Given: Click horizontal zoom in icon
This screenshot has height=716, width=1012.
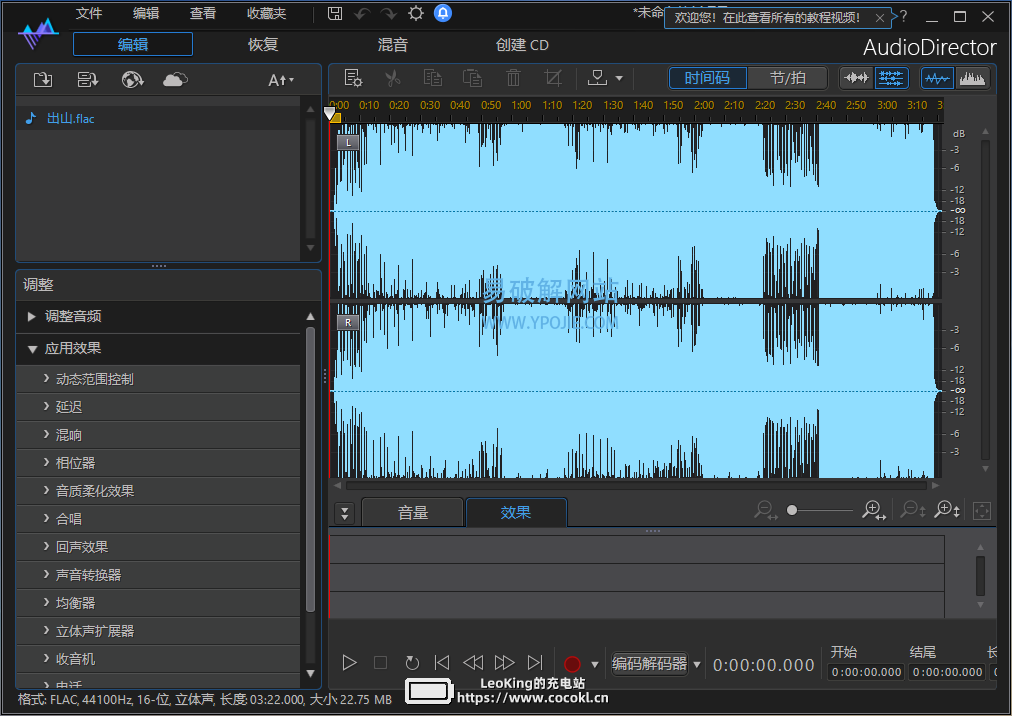Looking at the screenshot, I should [874, 511].
